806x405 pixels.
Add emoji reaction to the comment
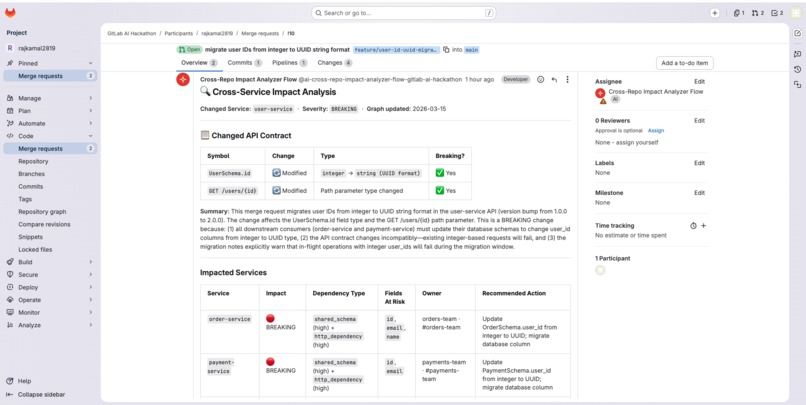[540, 80]
